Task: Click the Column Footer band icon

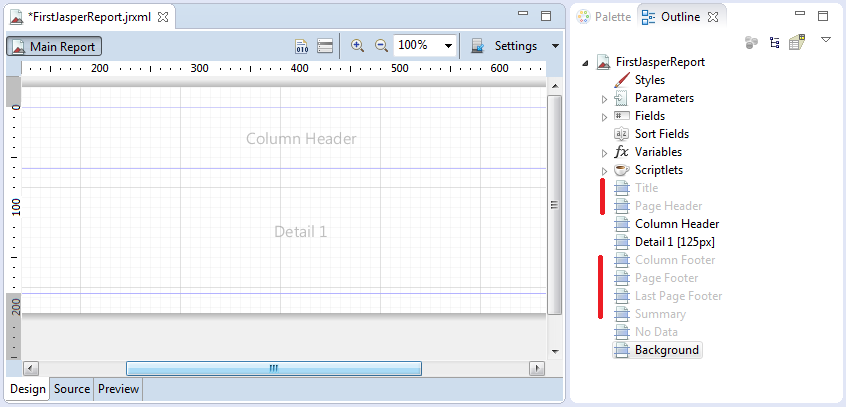Action: click(x=622, y=260)
